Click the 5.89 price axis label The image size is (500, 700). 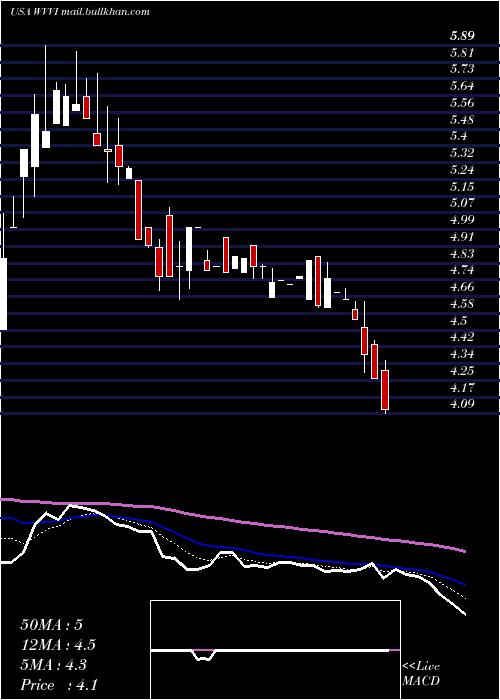462,36
